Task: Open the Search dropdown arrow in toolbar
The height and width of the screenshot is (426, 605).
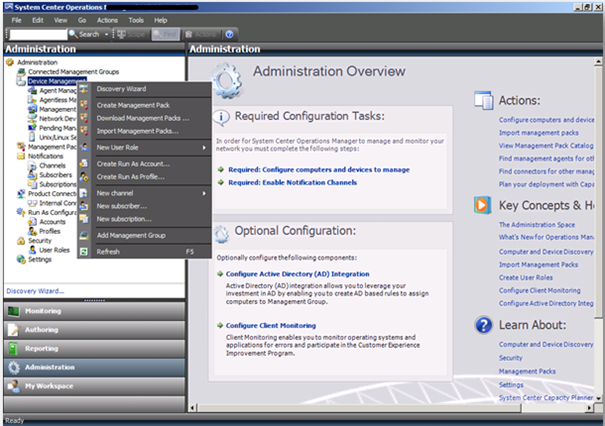Action: click(106, 34)
